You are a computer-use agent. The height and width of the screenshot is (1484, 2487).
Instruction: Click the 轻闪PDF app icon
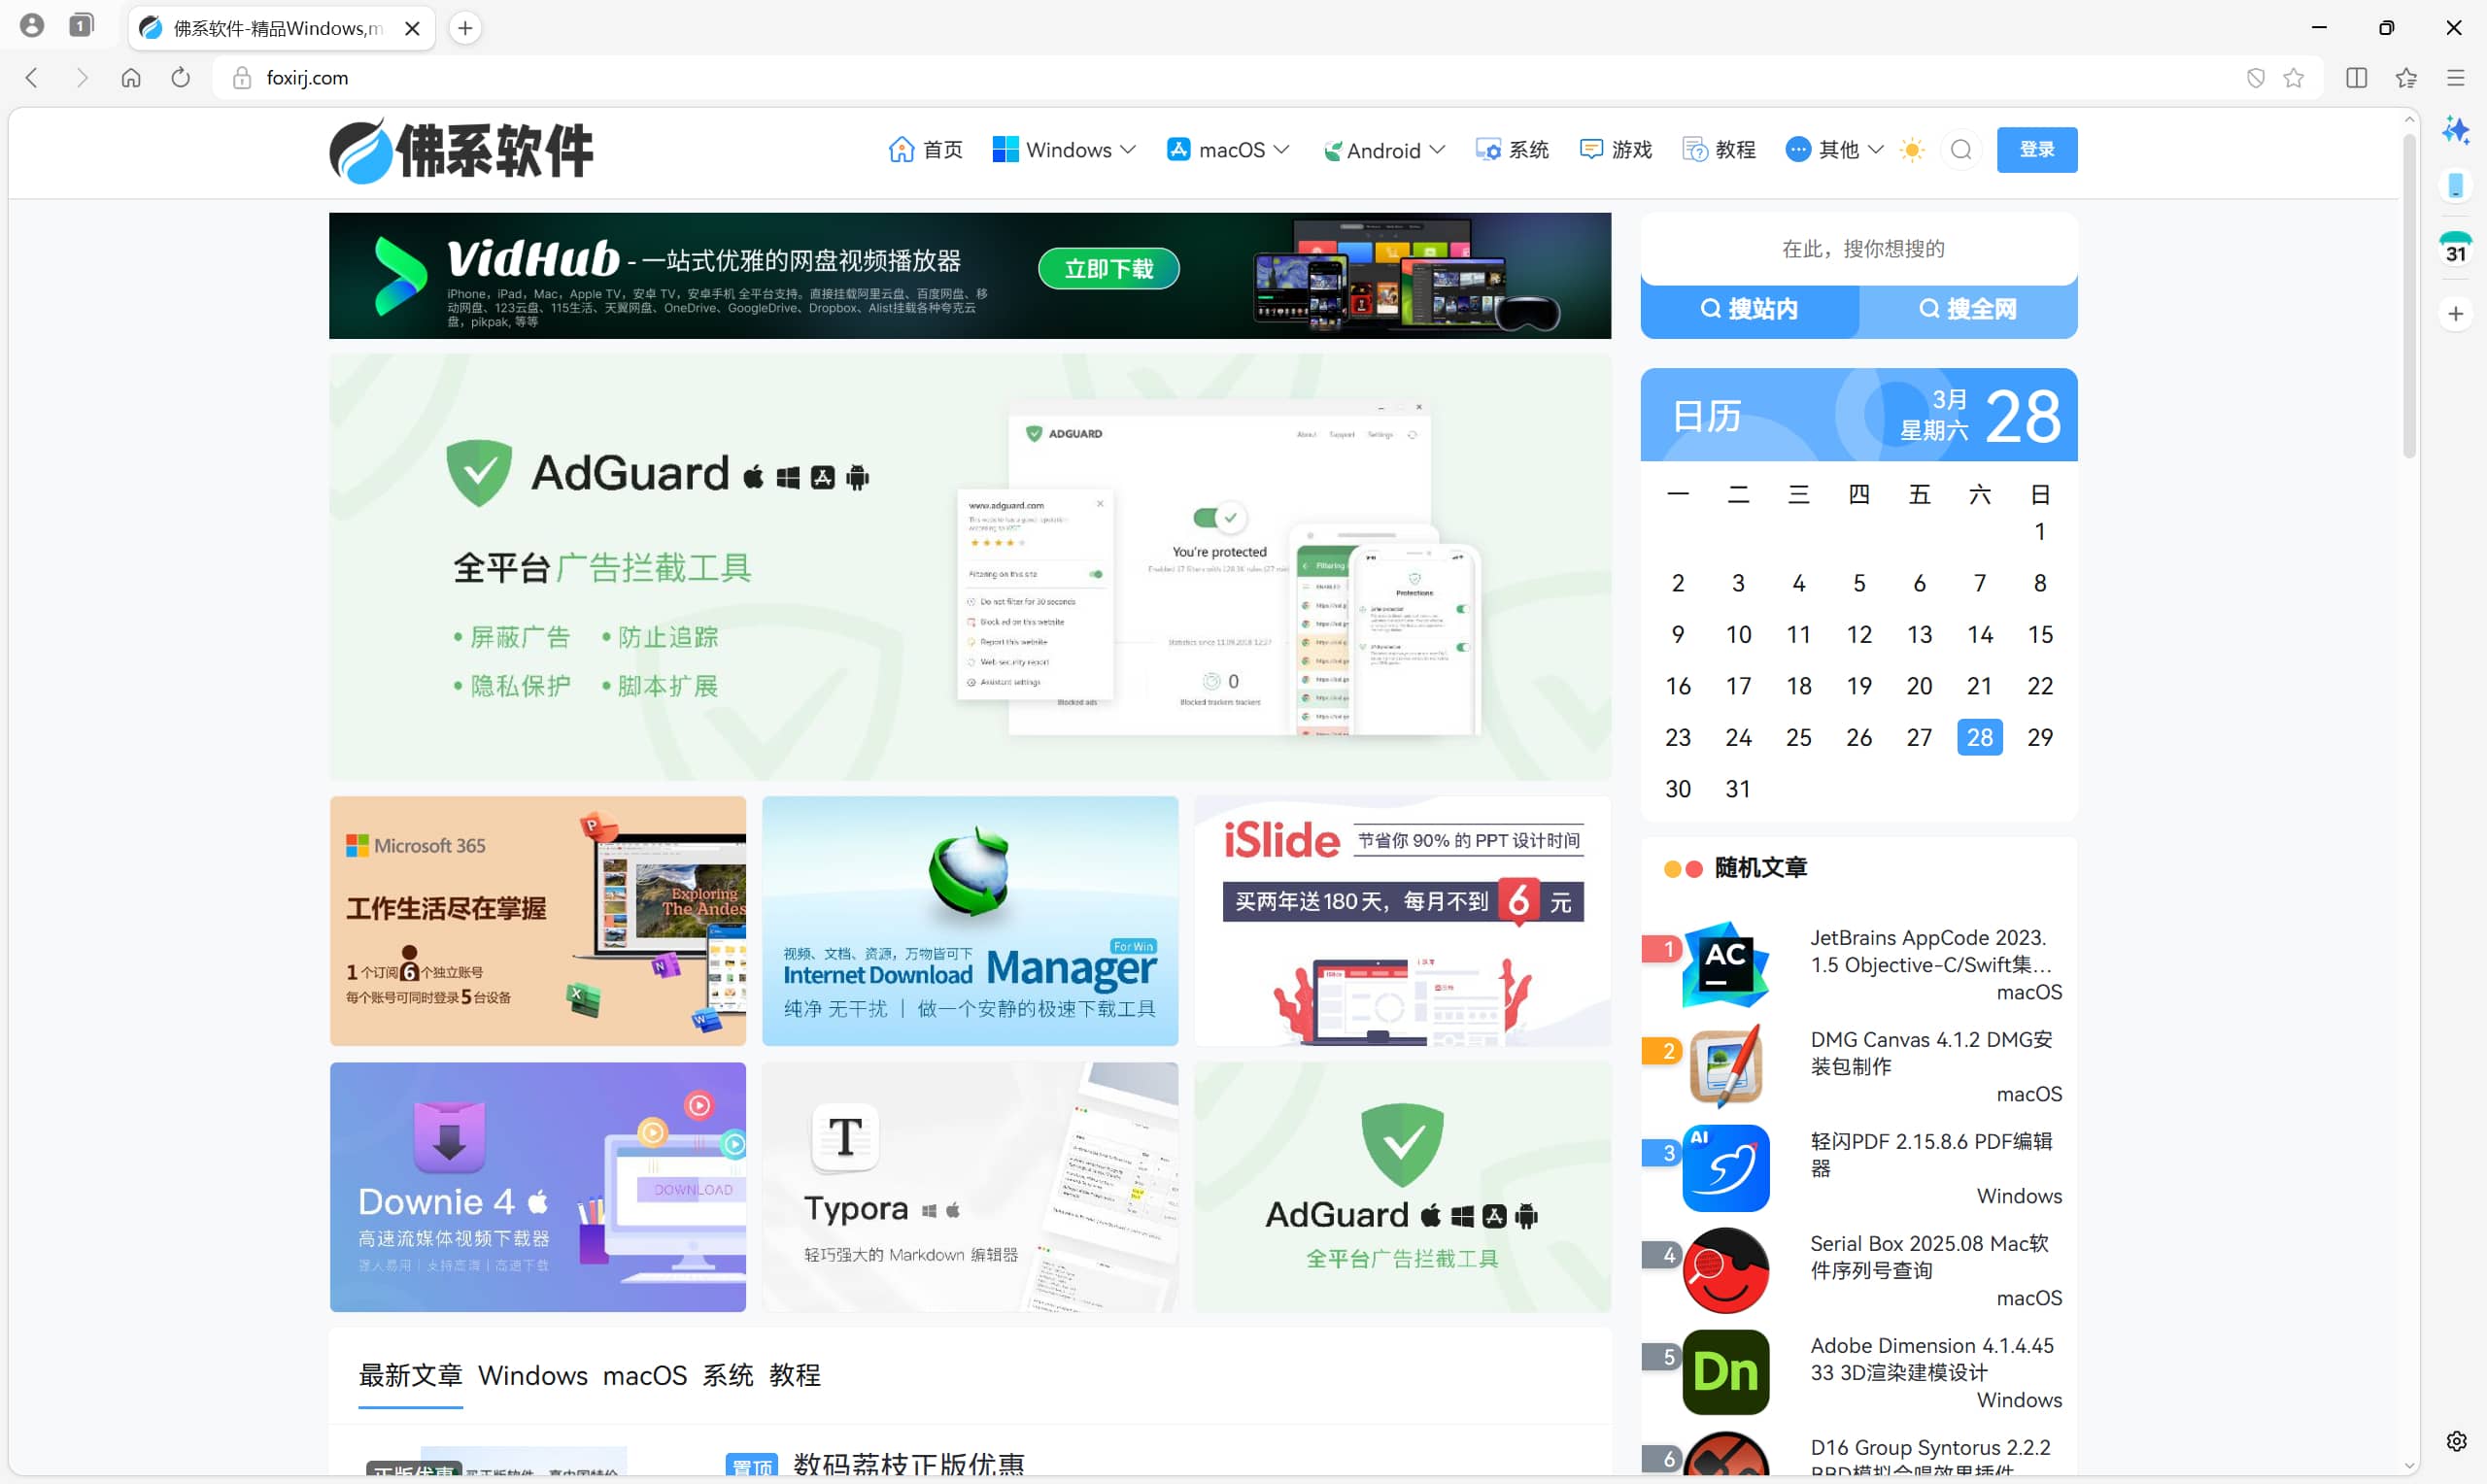[1725, 1168]
